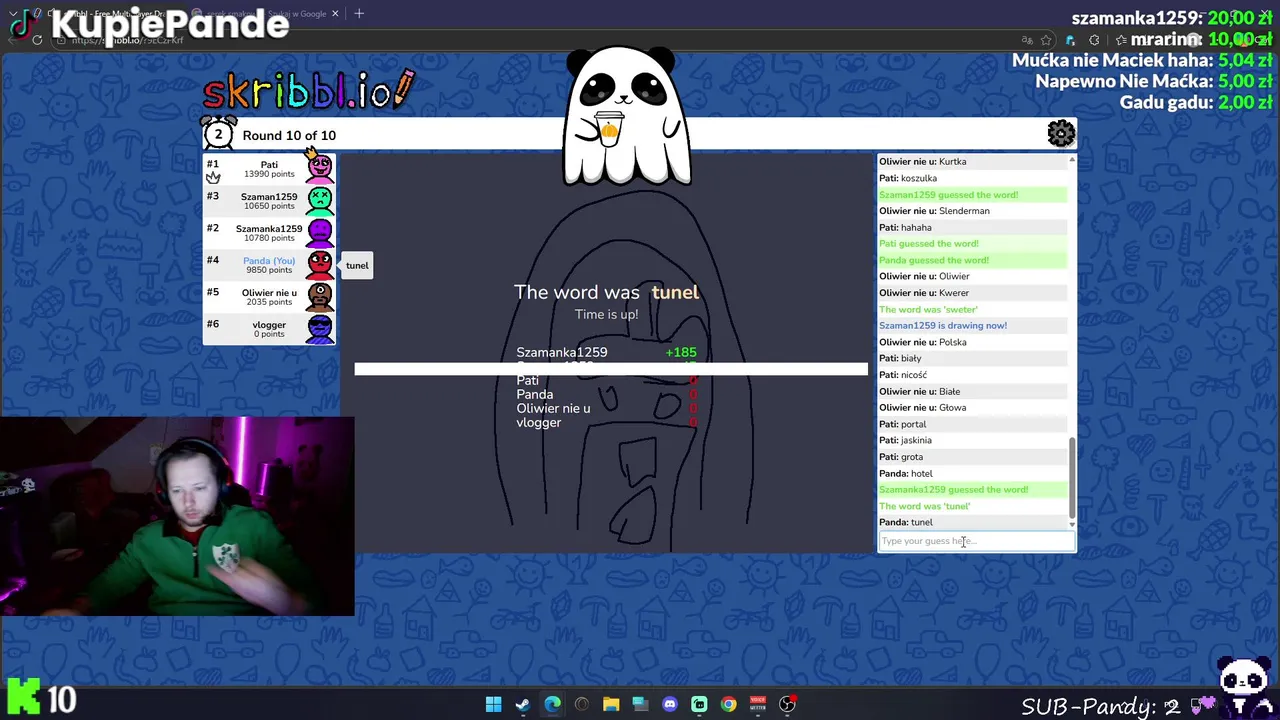The image size is (1280, 720).
Task: Switch to Microsoft Edge in taskbar
Action: pos(552,704)
